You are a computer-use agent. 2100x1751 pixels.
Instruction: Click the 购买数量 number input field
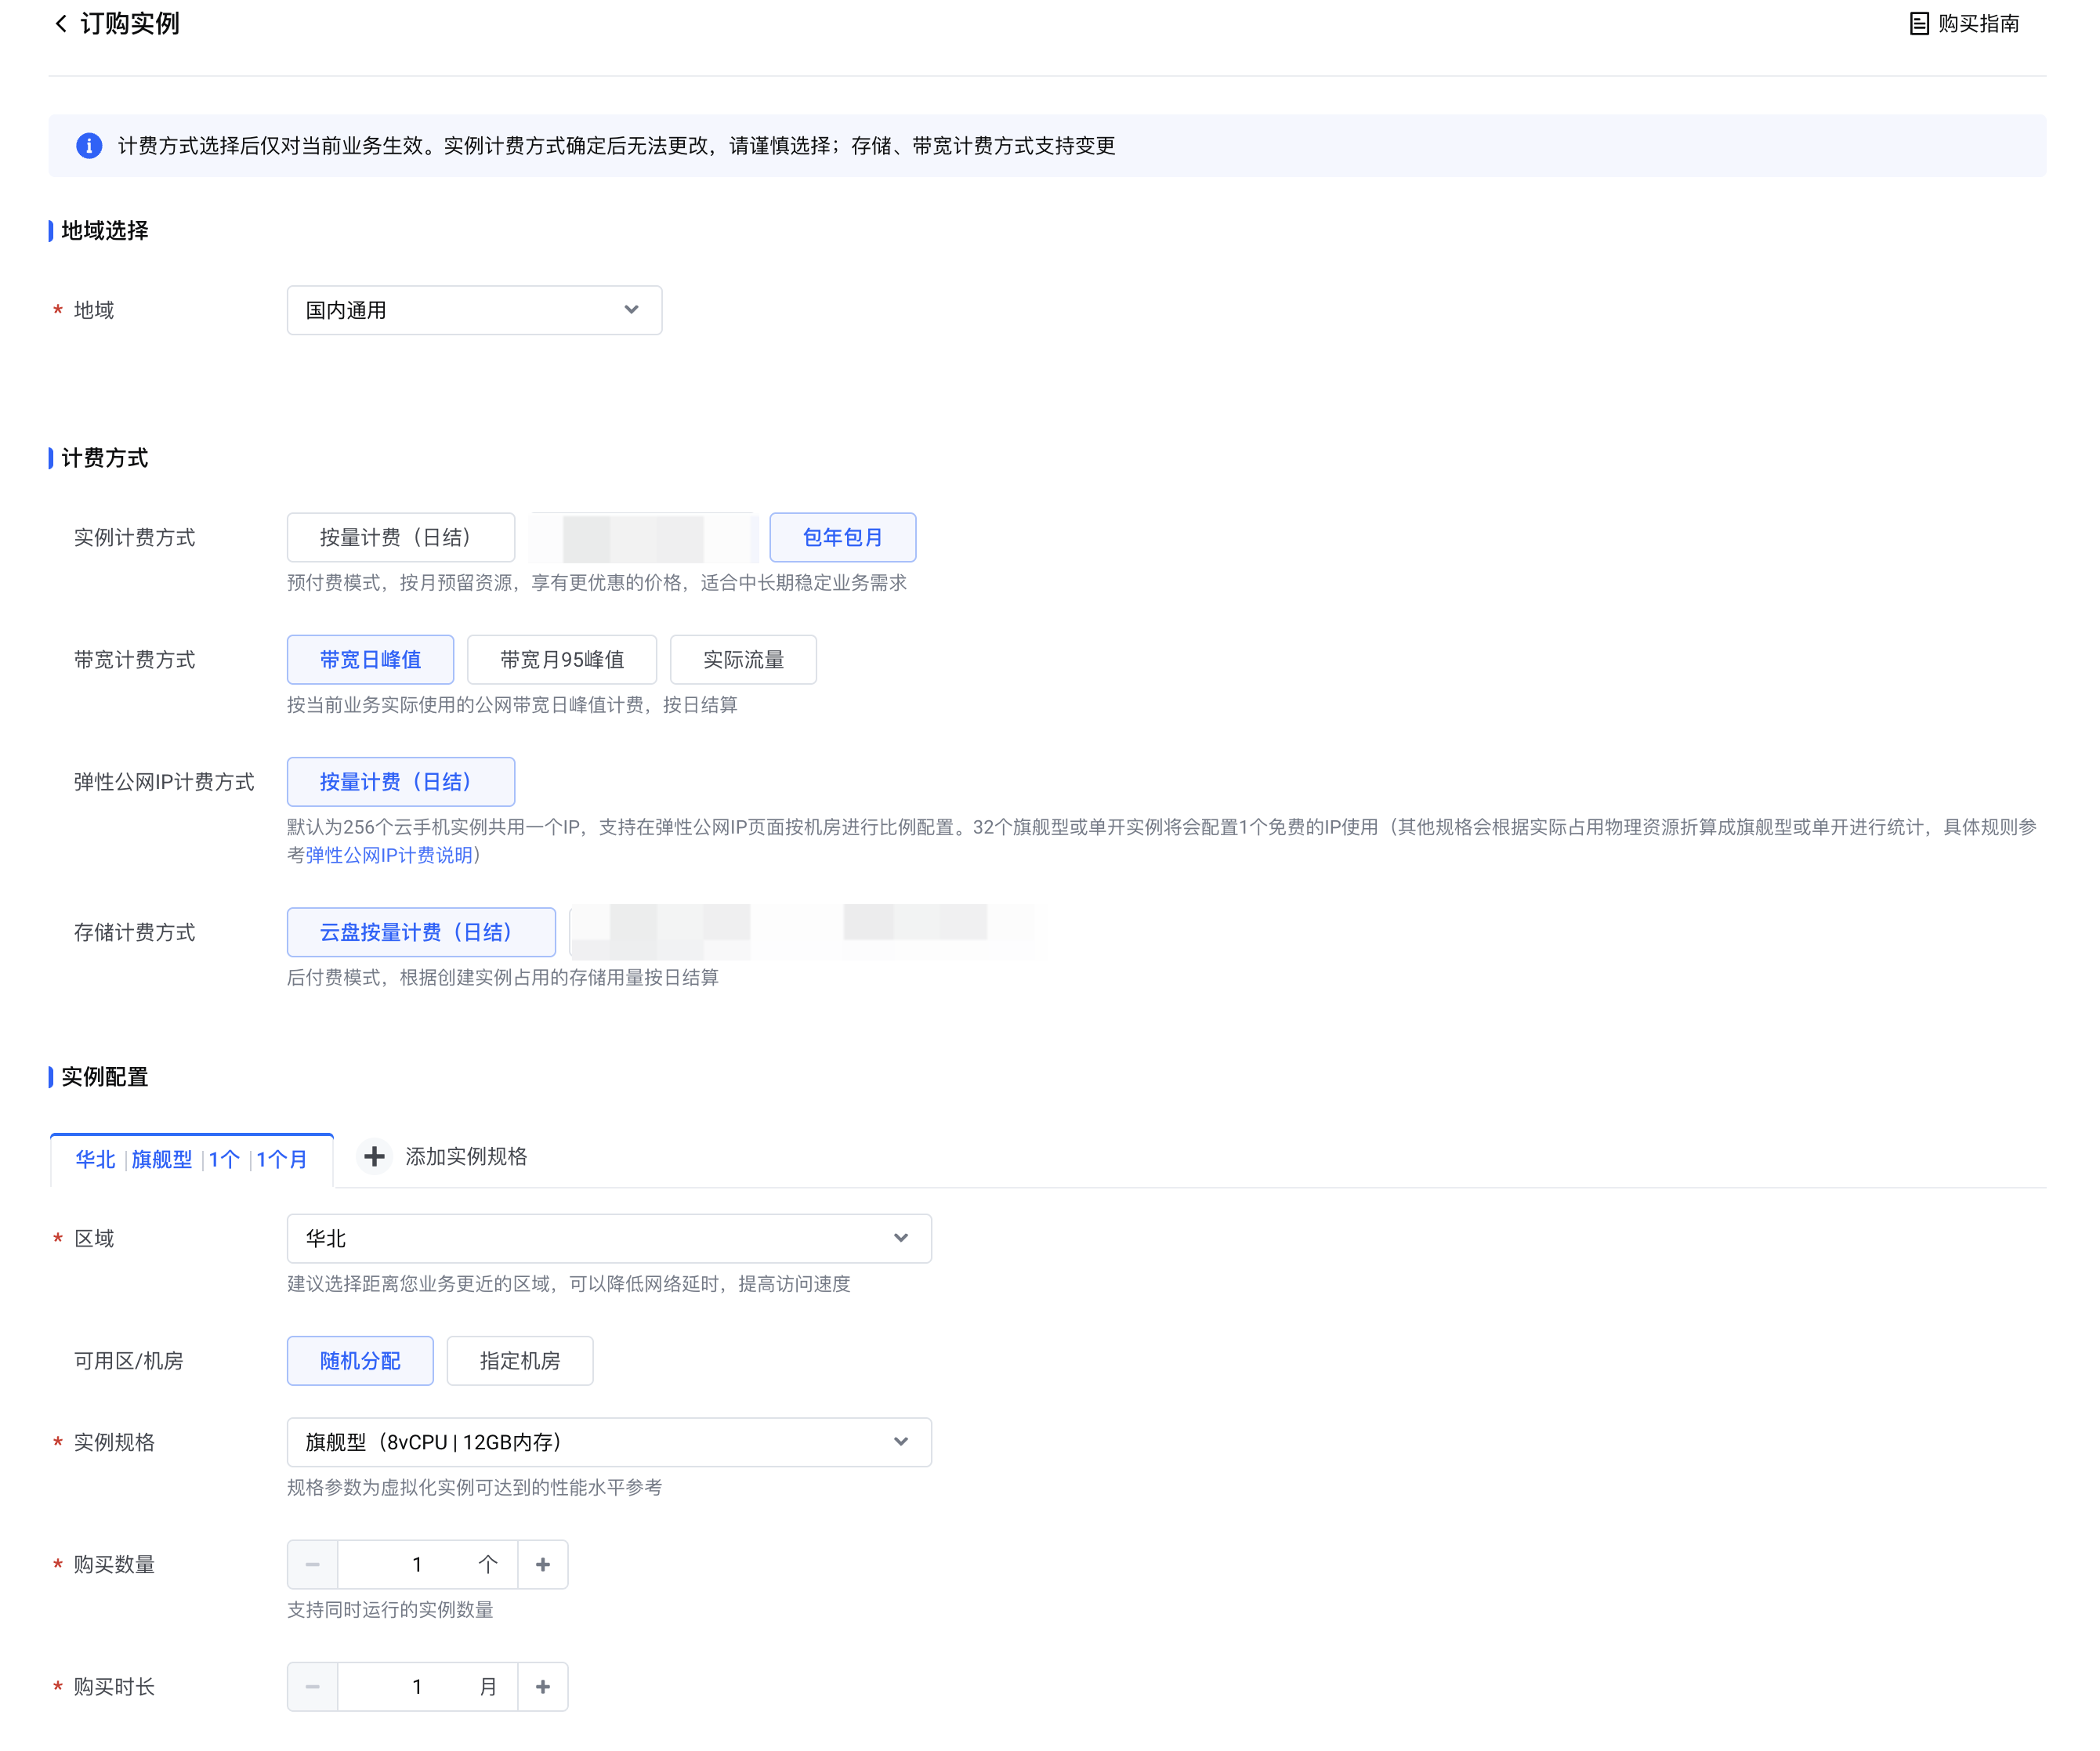[415, 1565]
